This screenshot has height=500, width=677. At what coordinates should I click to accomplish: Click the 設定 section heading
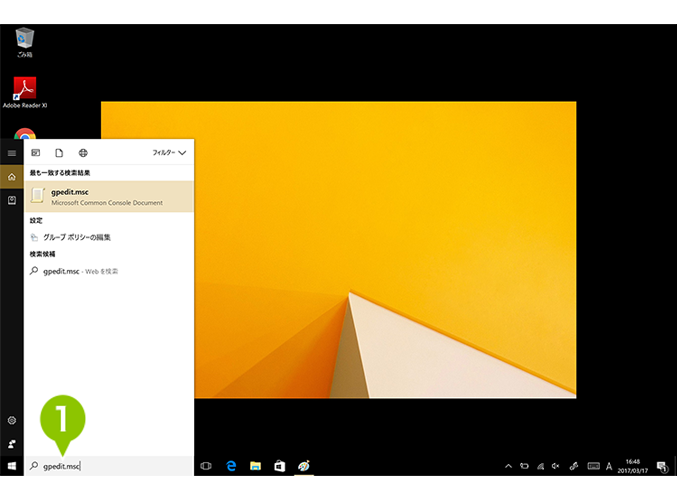click(36, 220)
